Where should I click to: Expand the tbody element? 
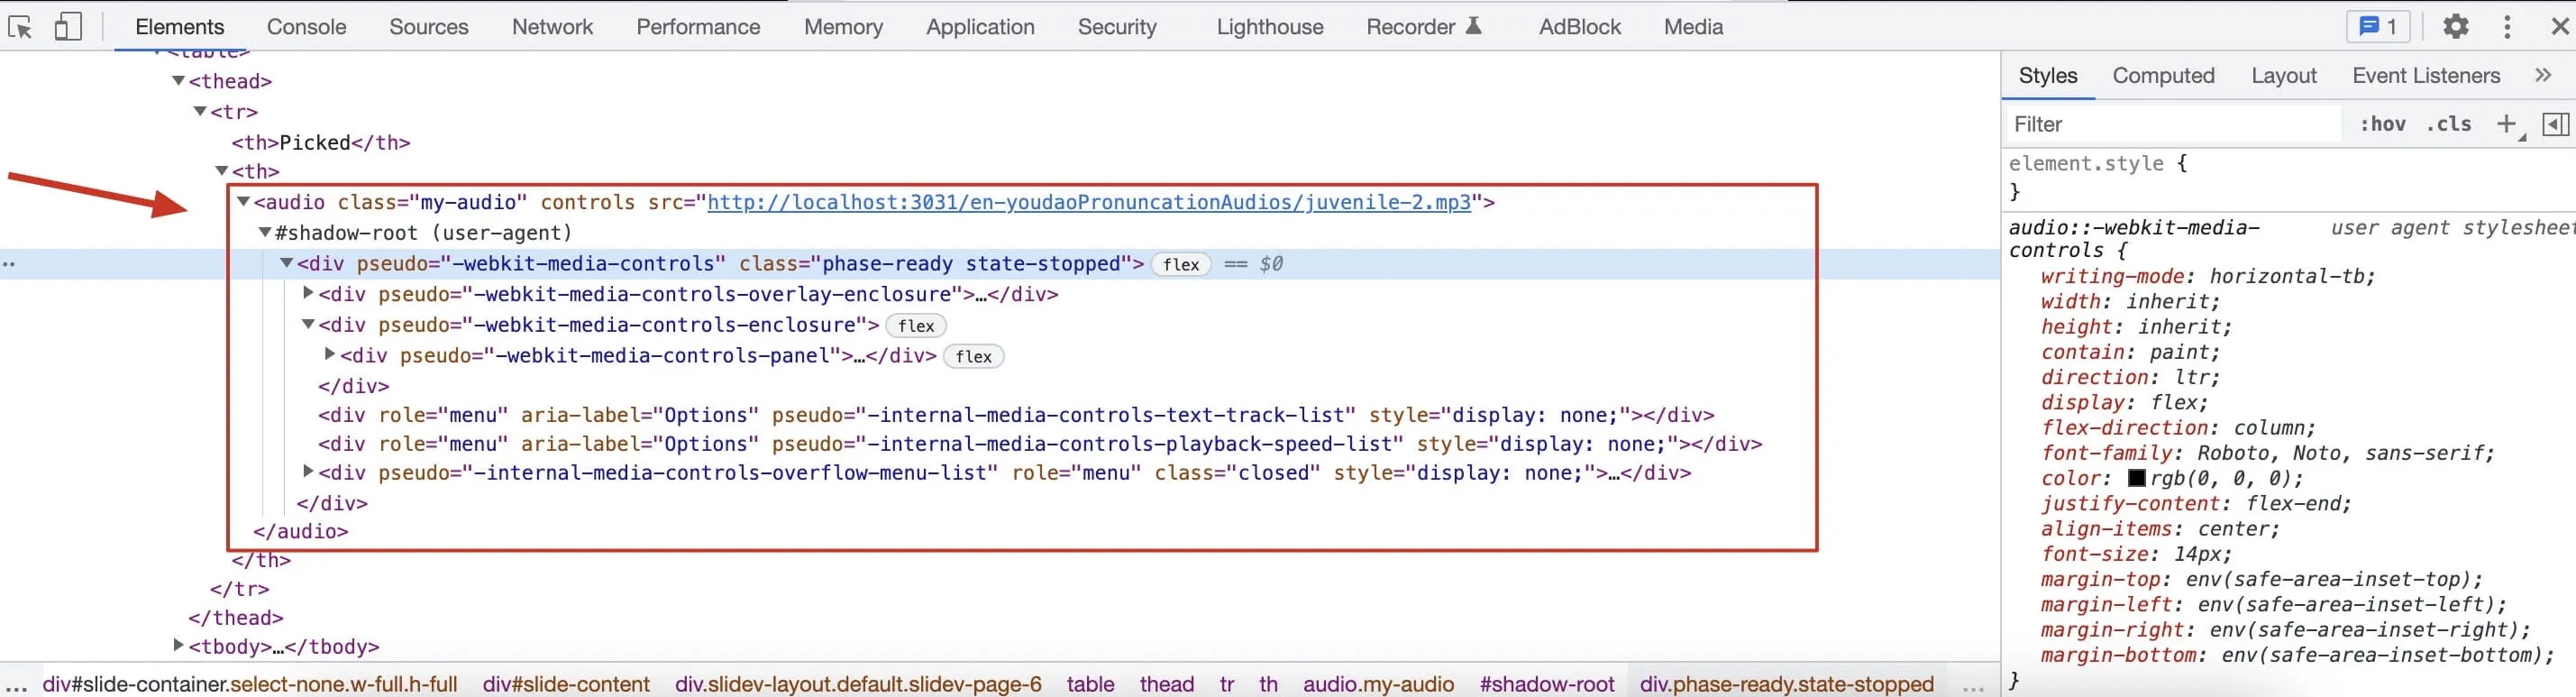tap(178, 646)
